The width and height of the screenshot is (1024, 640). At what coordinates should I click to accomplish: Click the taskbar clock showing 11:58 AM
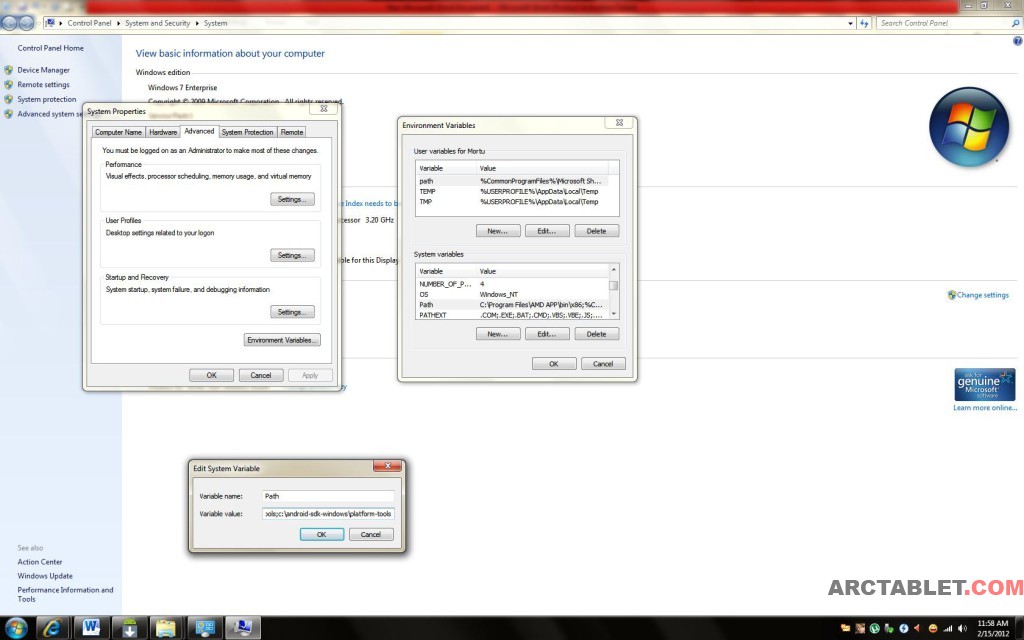[993, 628]
